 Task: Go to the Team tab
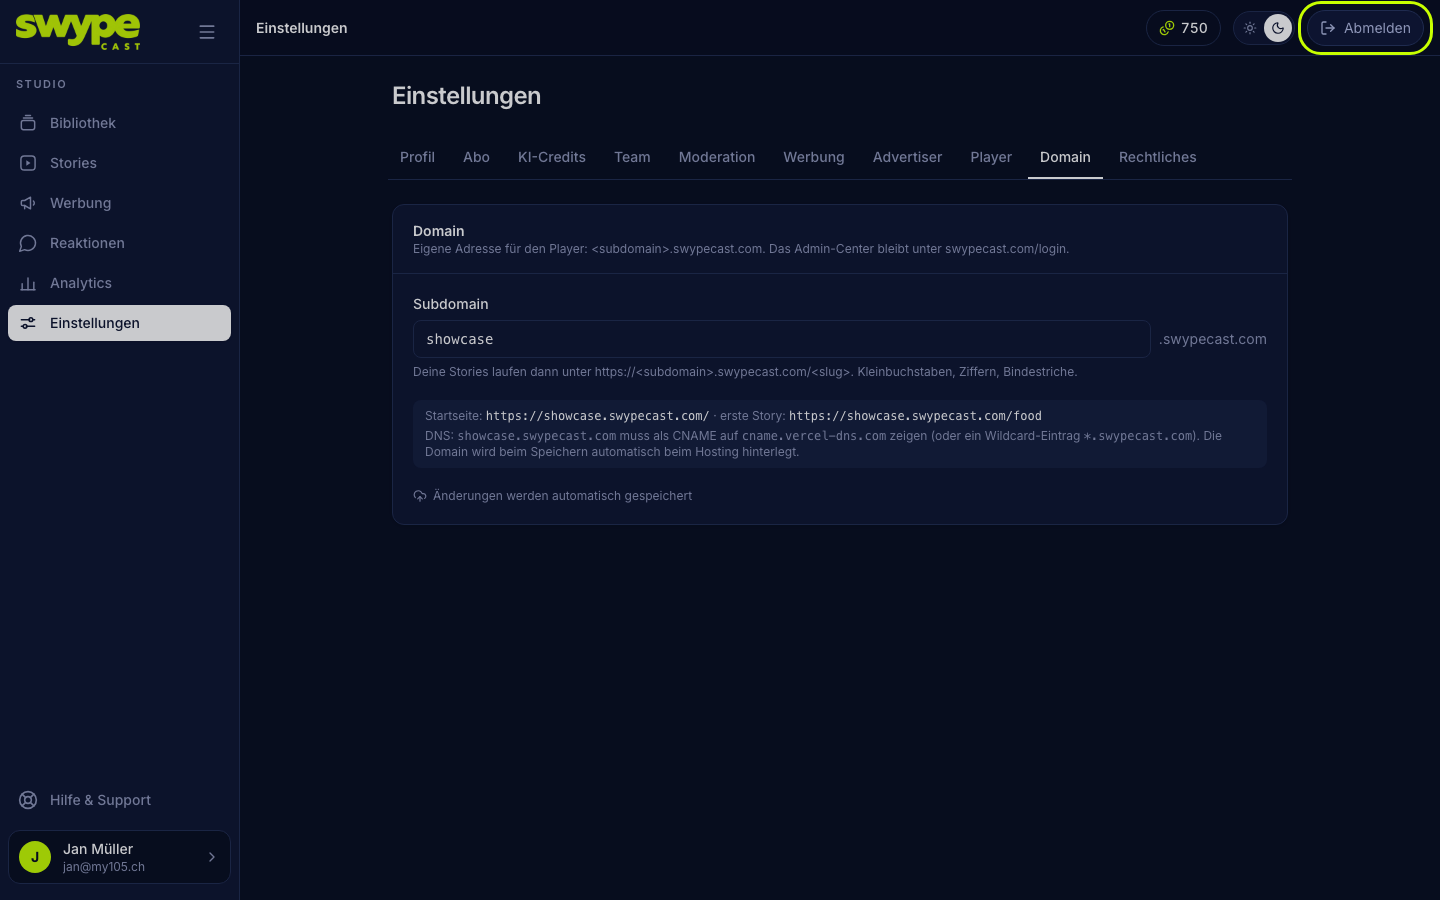(632, 157)
